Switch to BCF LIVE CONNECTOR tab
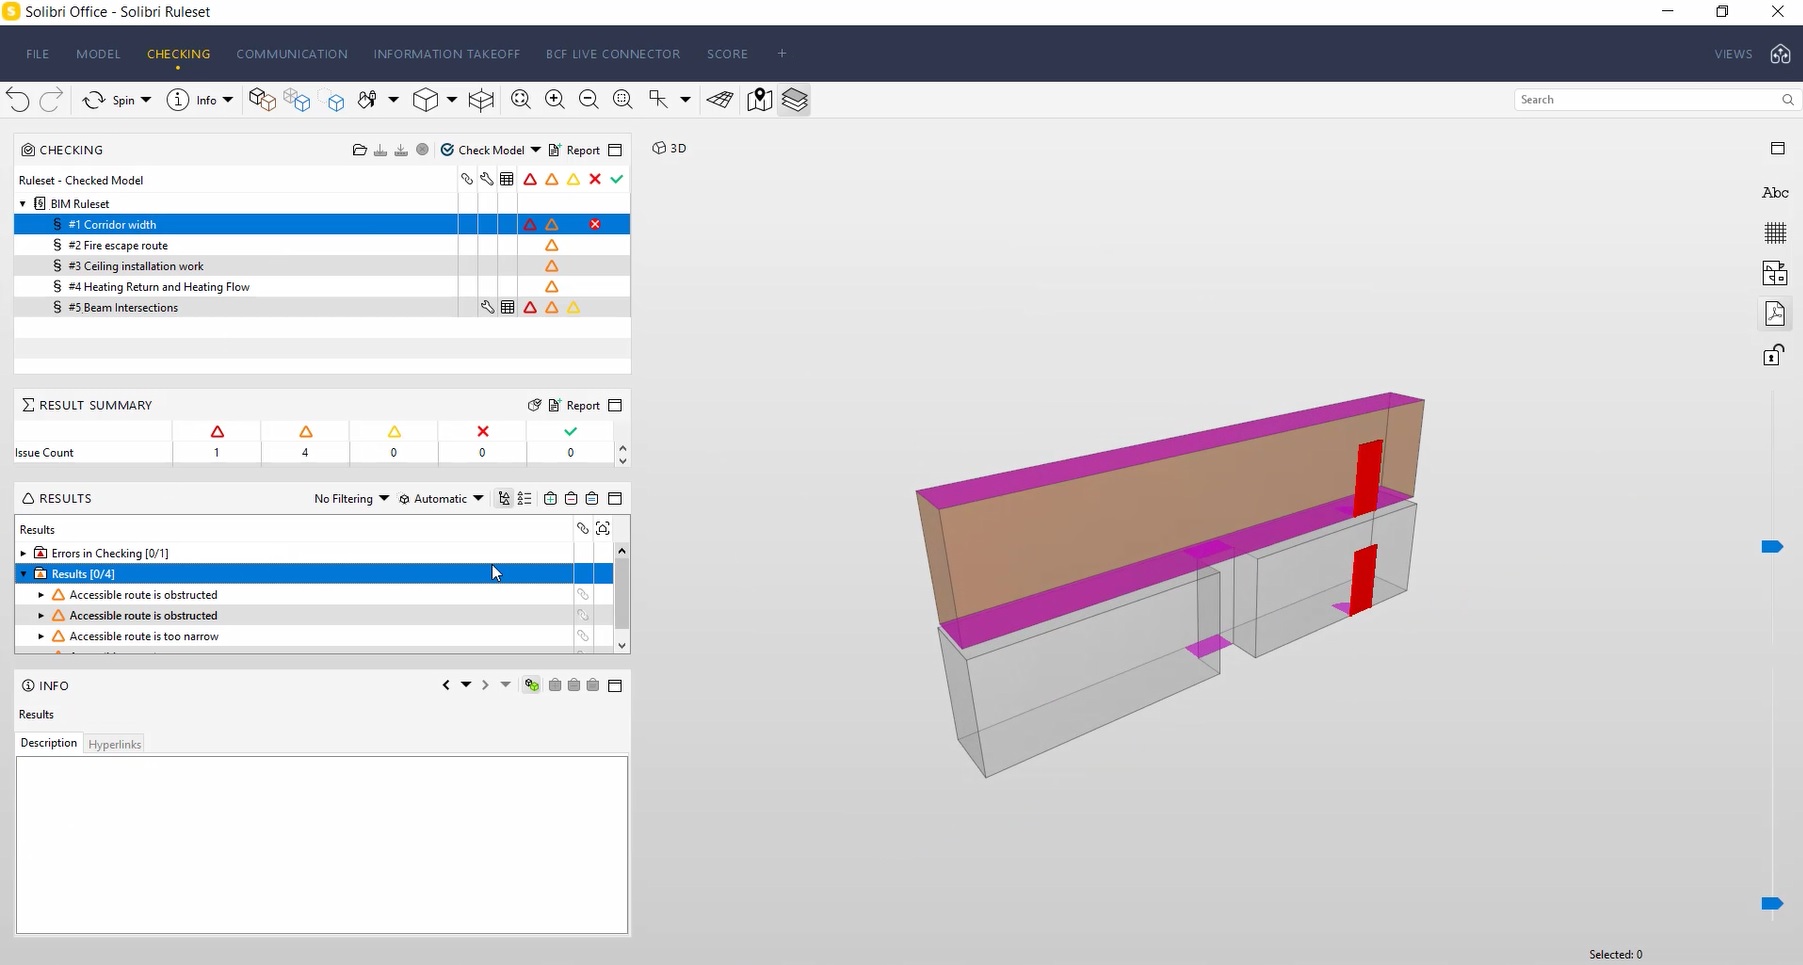This screenshot has width=1803, height=965. (613, 54)
